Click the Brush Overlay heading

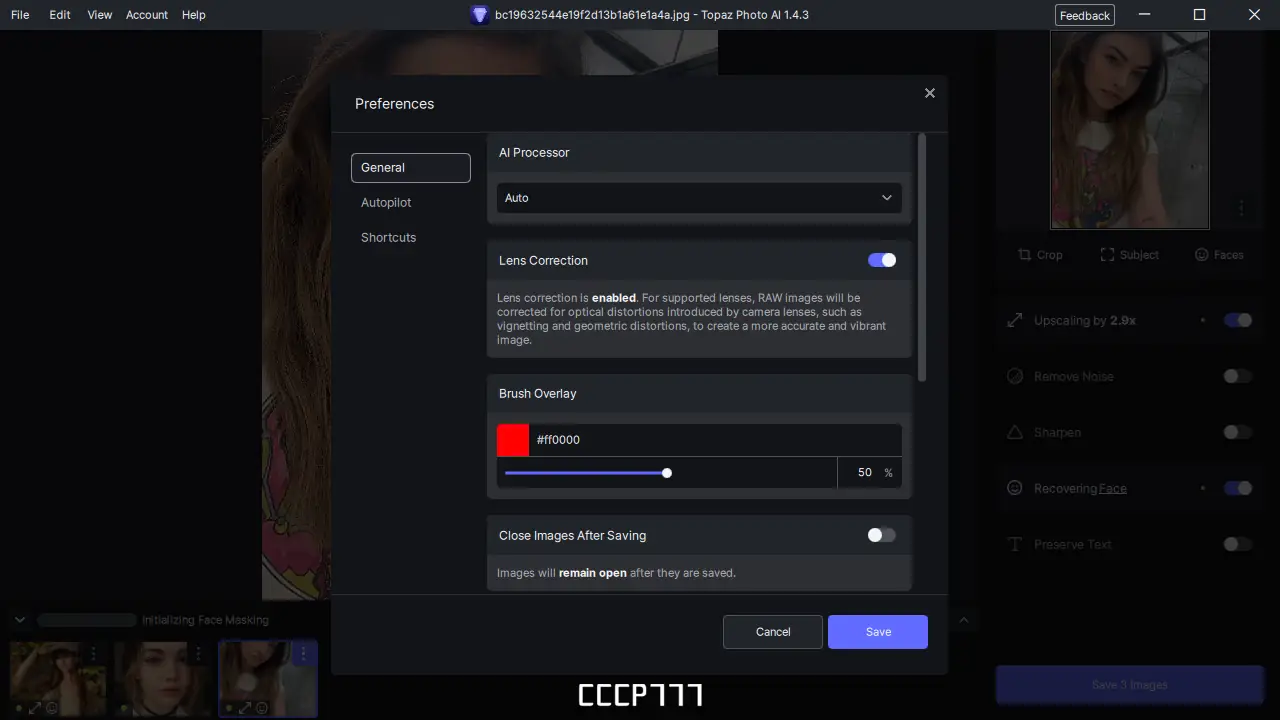538,394
